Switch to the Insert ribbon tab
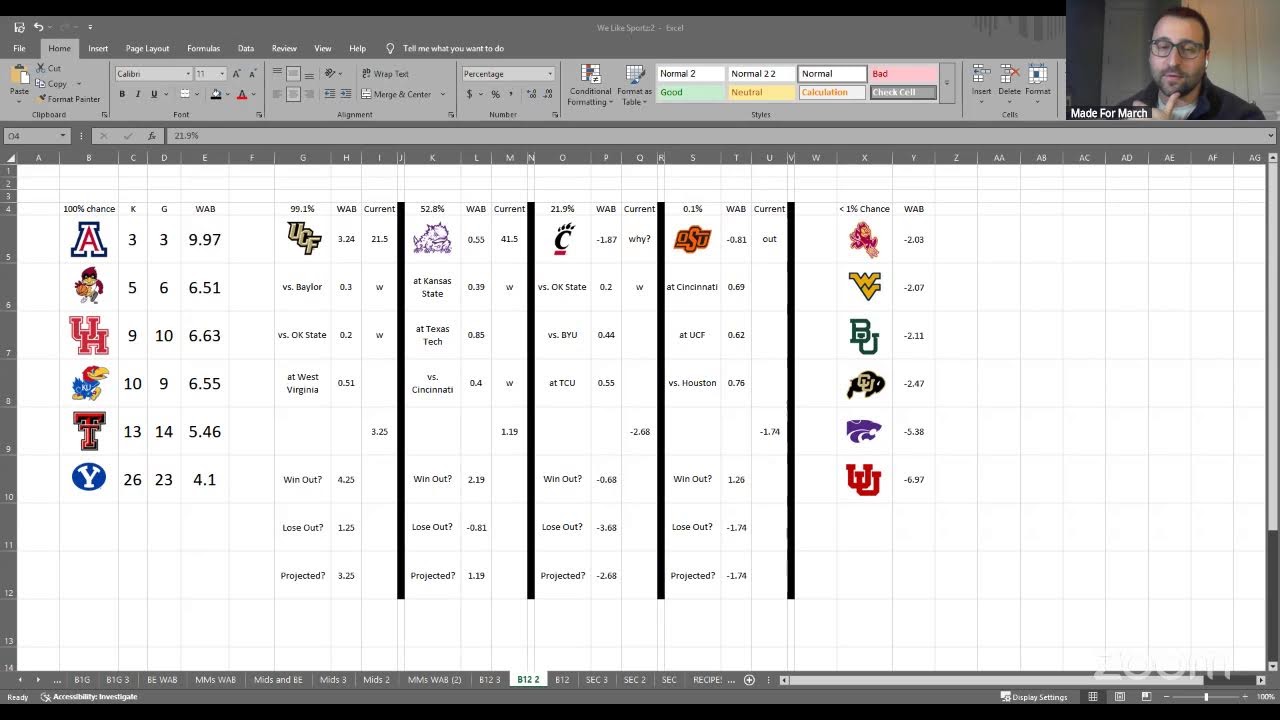This screenshot has height=720, width=1280. click(x=98, y=48)
